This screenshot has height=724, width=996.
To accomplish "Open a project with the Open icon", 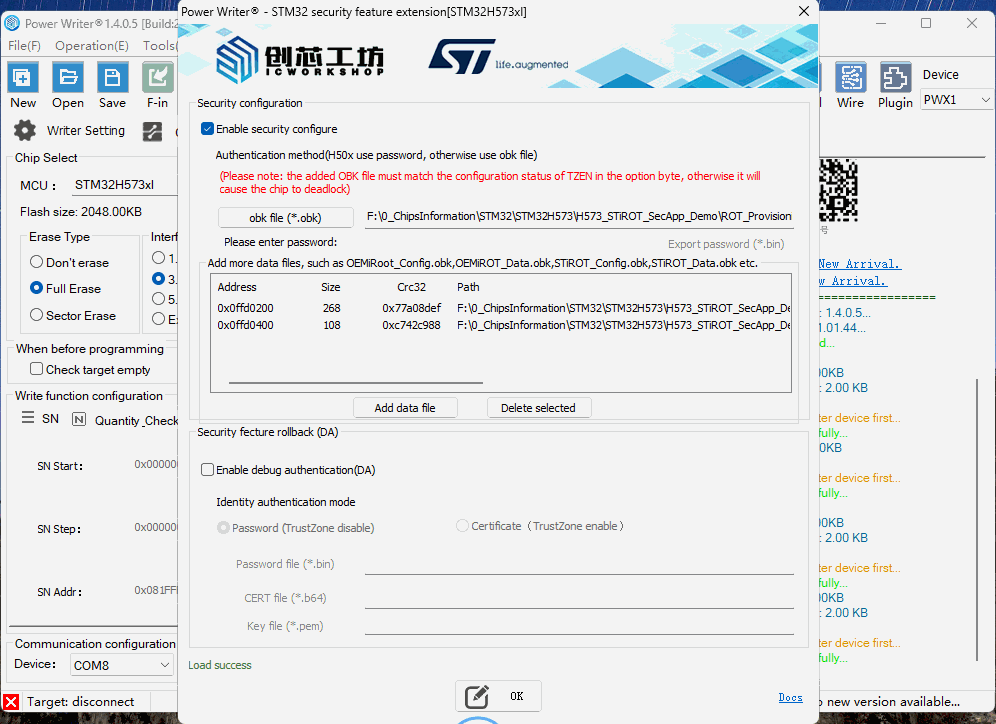I will click(x=67, y=78).
